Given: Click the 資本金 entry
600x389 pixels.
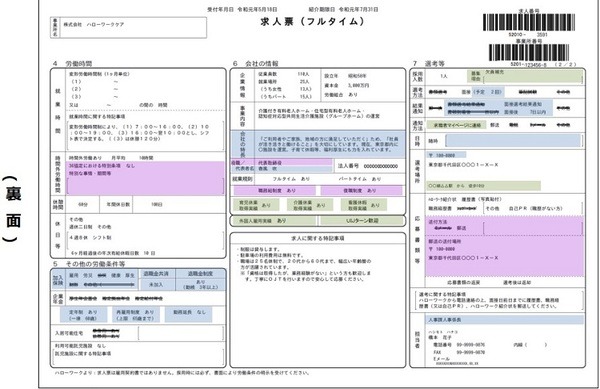Looking at the screenshot, I should [x=347, y=85].
